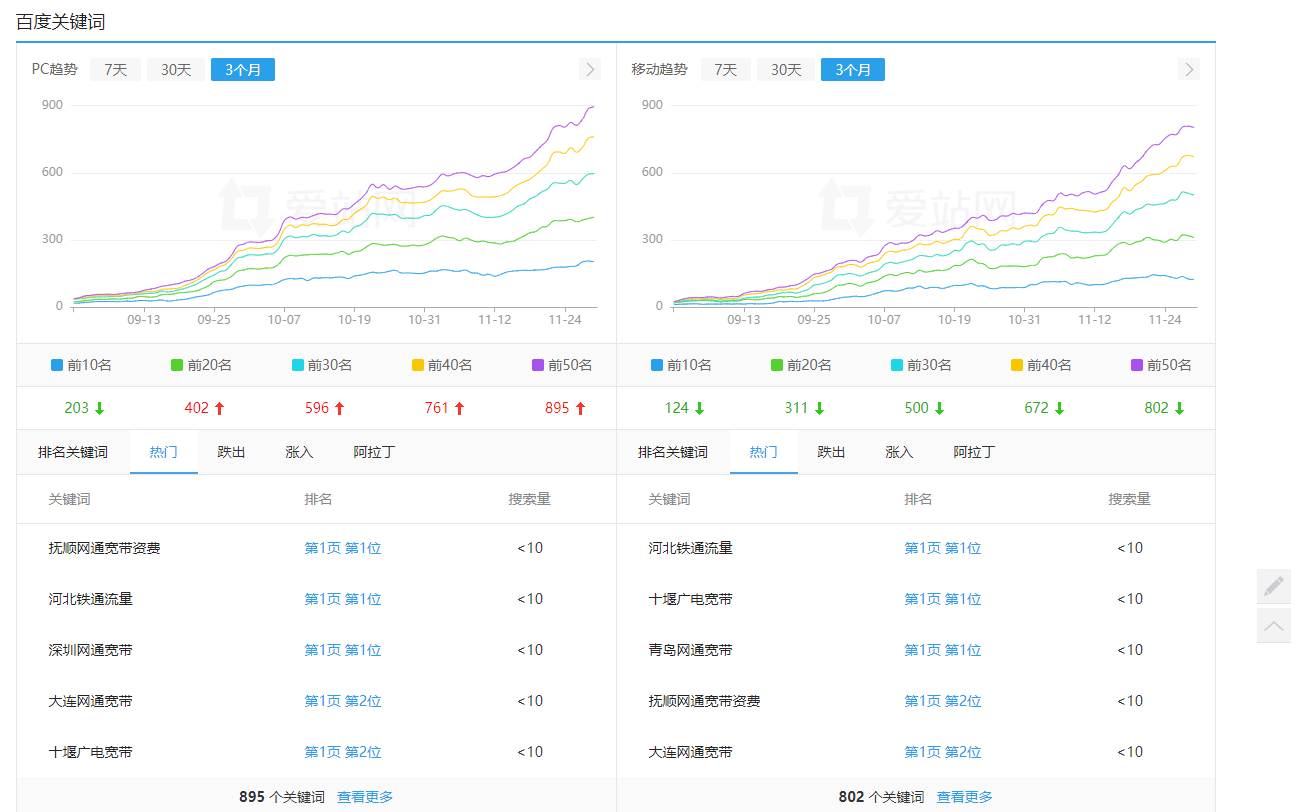Open PC 涨入 tab
This screenshot has height=812, width=1309.
(300, 452)
